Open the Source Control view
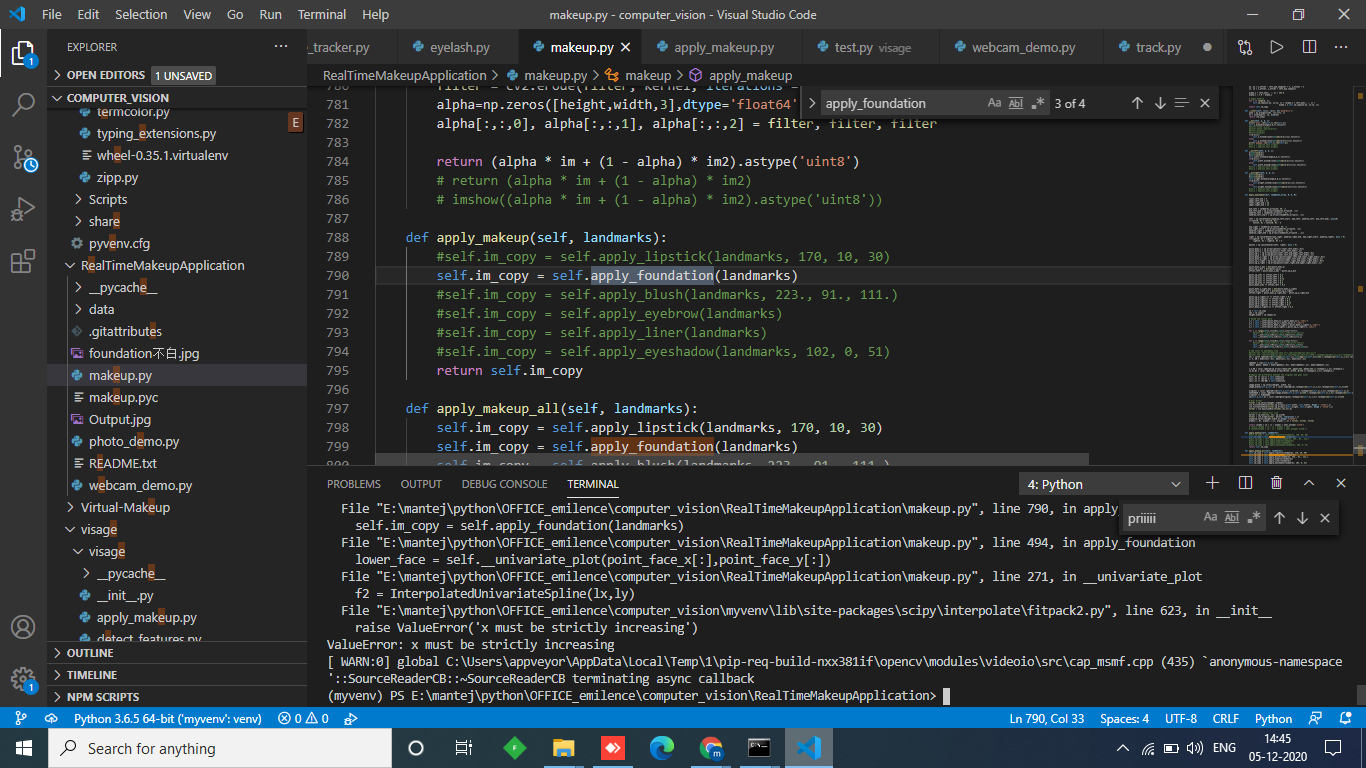The height and width of the screenshot is (768, 1366). (x=23, y=156)
